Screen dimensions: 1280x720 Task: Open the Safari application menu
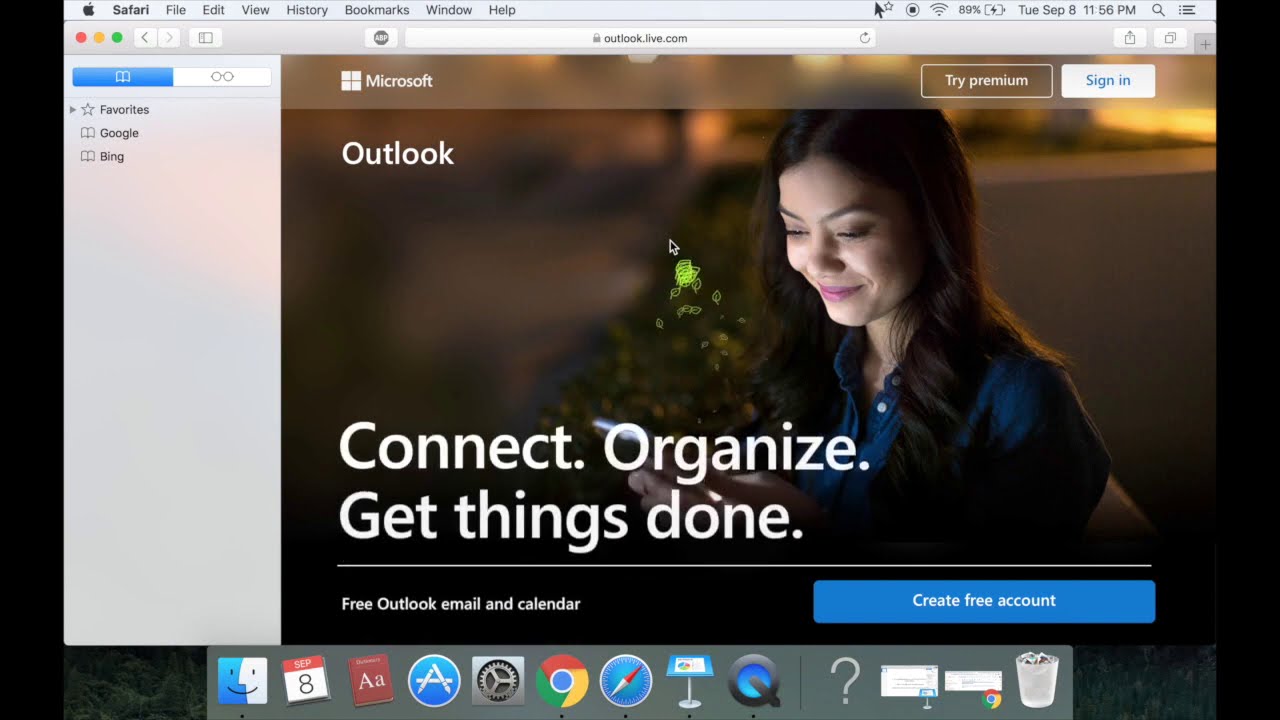click(131, 10)
